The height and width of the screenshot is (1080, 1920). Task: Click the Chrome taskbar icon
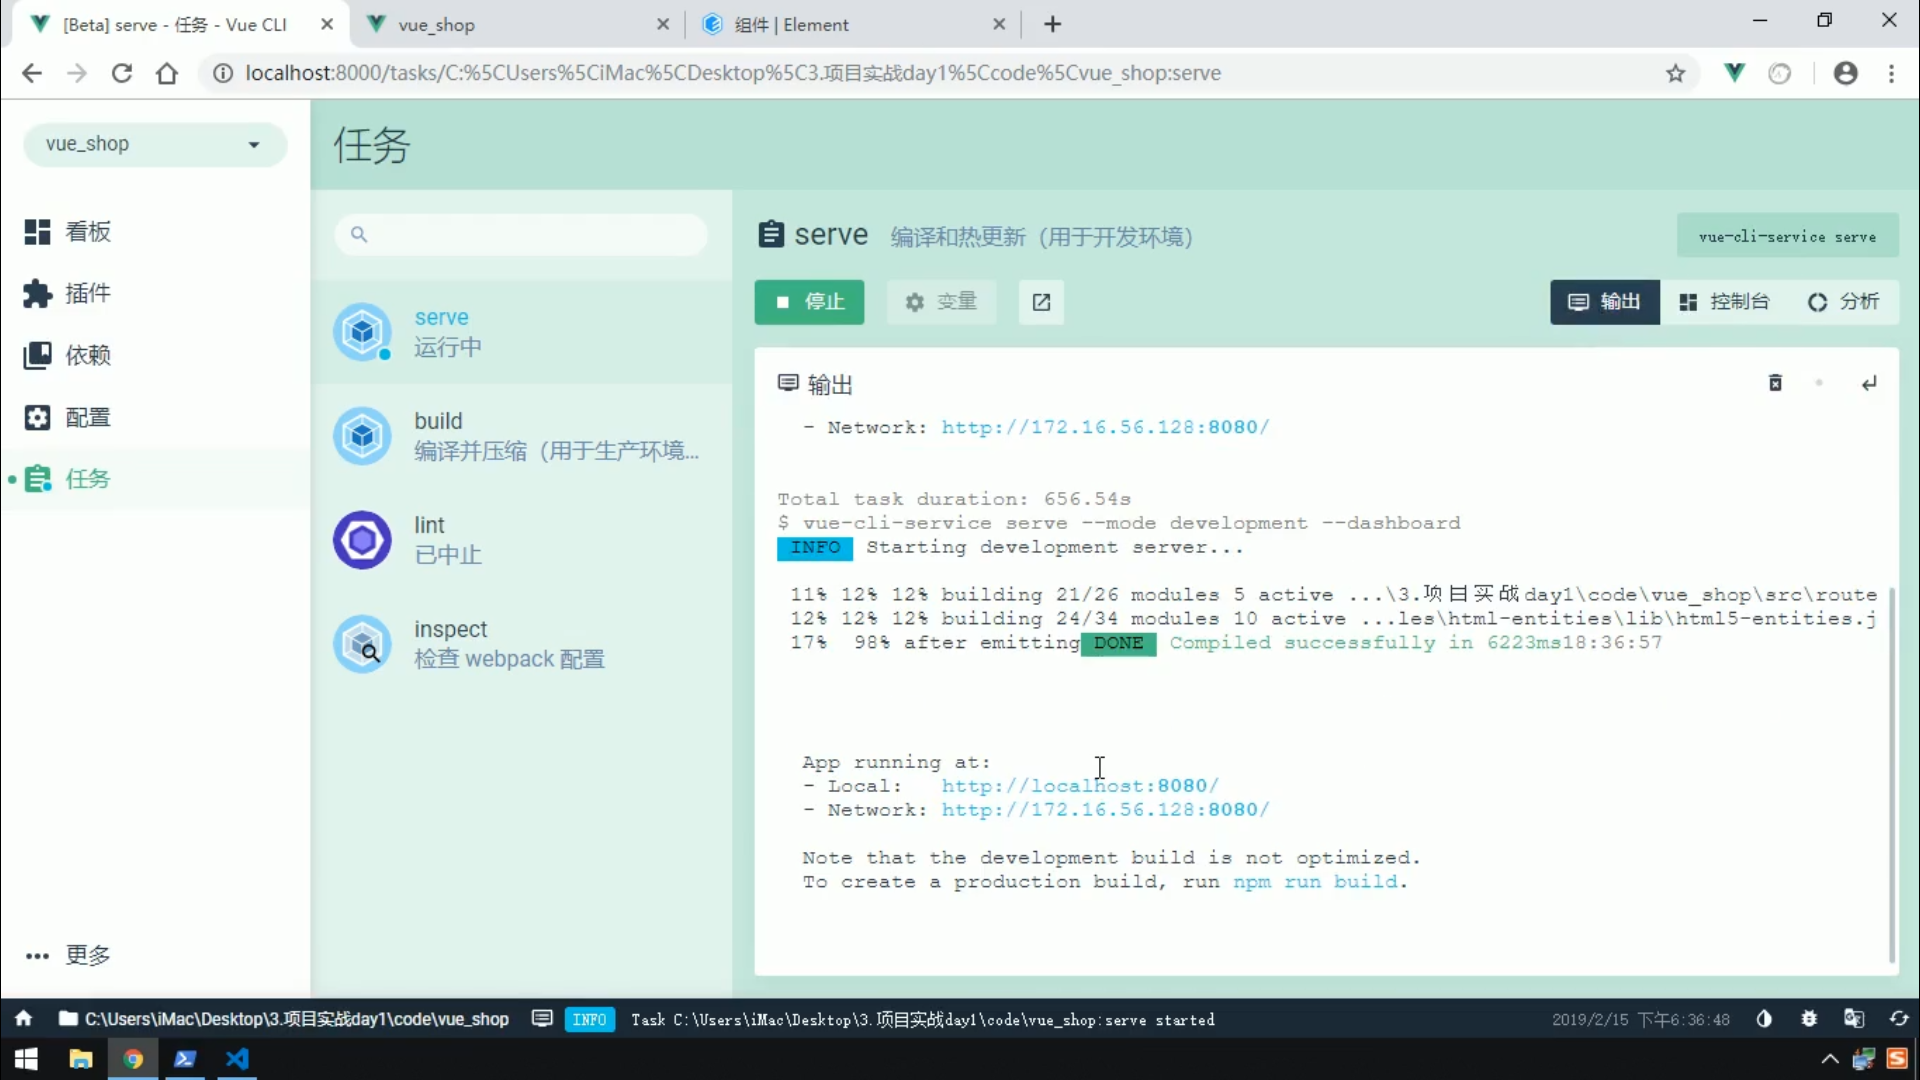click(132, 1059)
